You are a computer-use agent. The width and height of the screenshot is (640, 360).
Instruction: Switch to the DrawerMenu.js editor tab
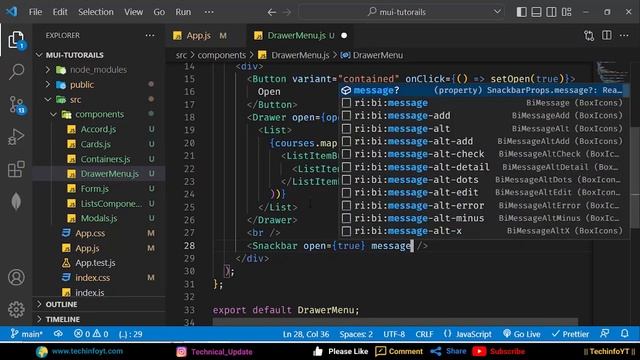click(301, 36)
